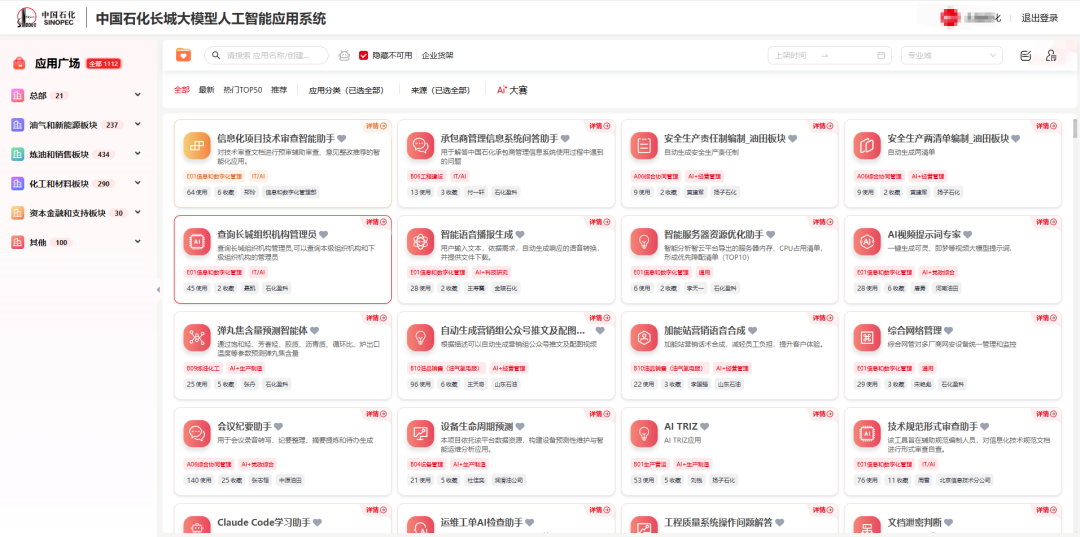Favorite 承包商管理信息系统问答助手 with heart
The image size is (1080, 537).
(565, 138)
